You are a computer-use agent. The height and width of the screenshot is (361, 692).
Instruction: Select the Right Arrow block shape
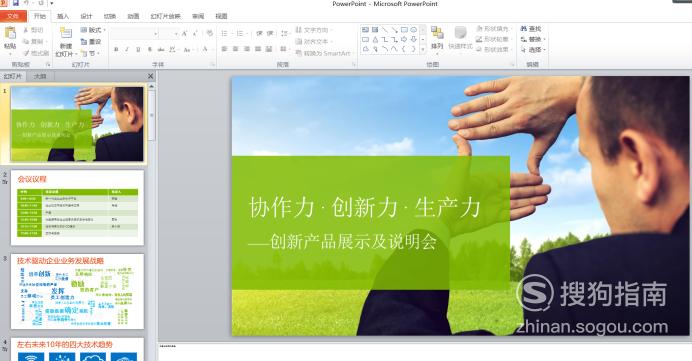(404, 40)
